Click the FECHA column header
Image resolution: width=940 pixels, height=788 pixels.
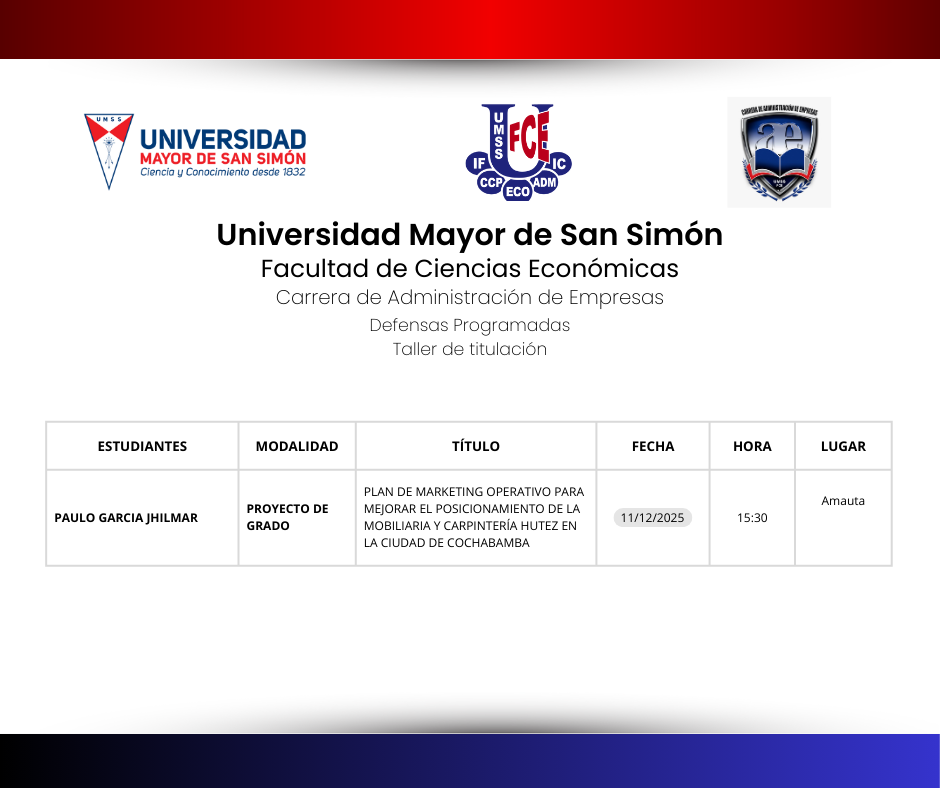point(653,446)
